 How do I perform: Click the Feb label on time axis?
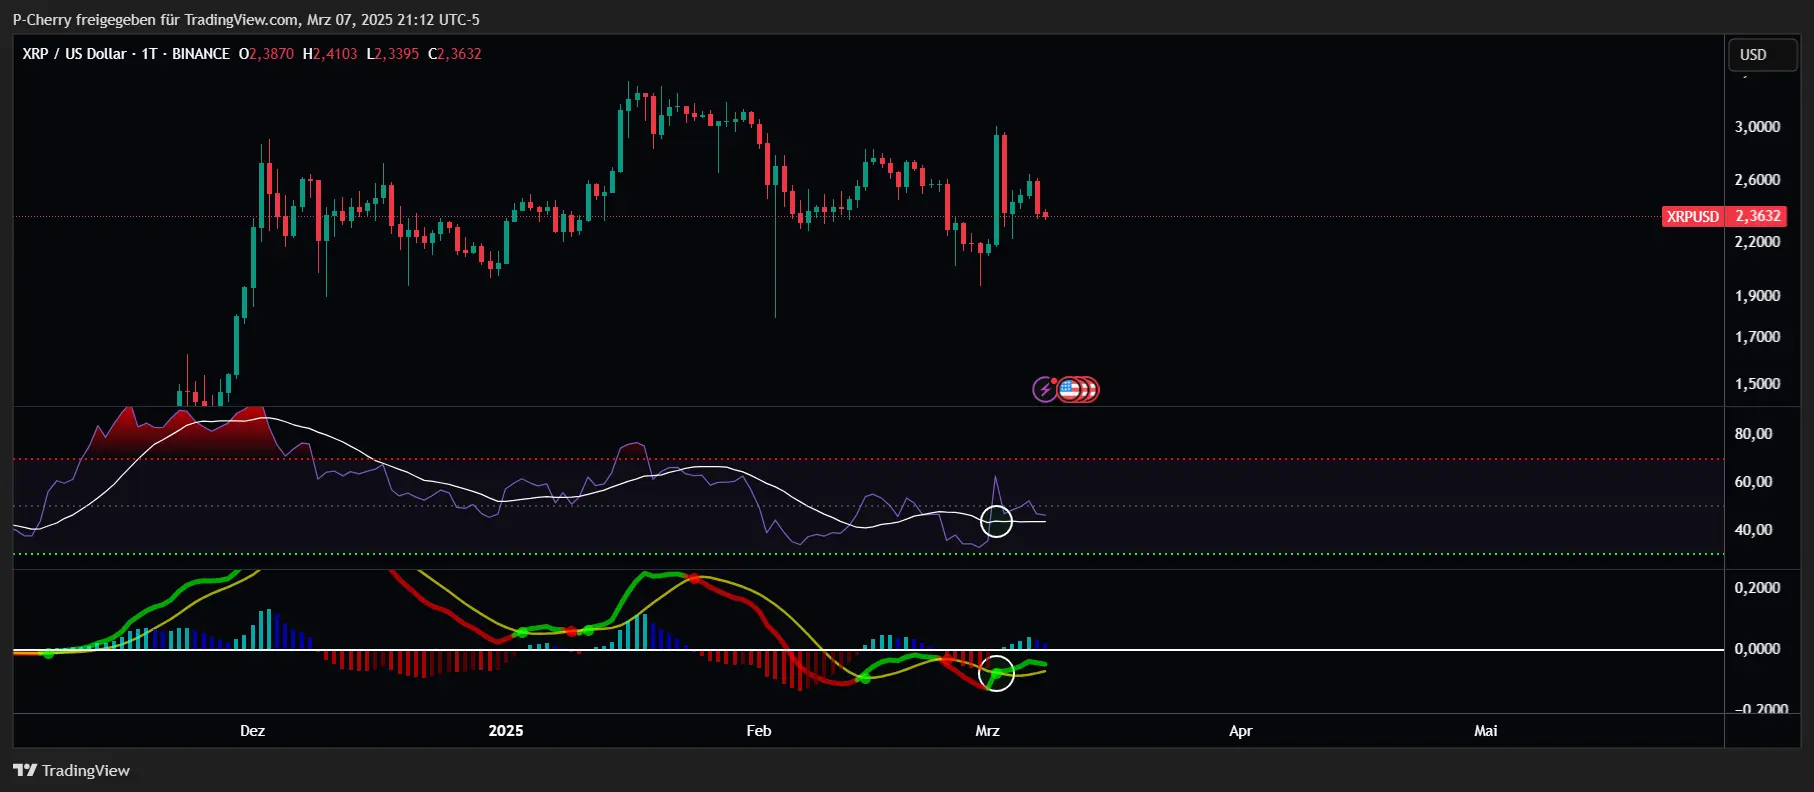pos(759,731)
